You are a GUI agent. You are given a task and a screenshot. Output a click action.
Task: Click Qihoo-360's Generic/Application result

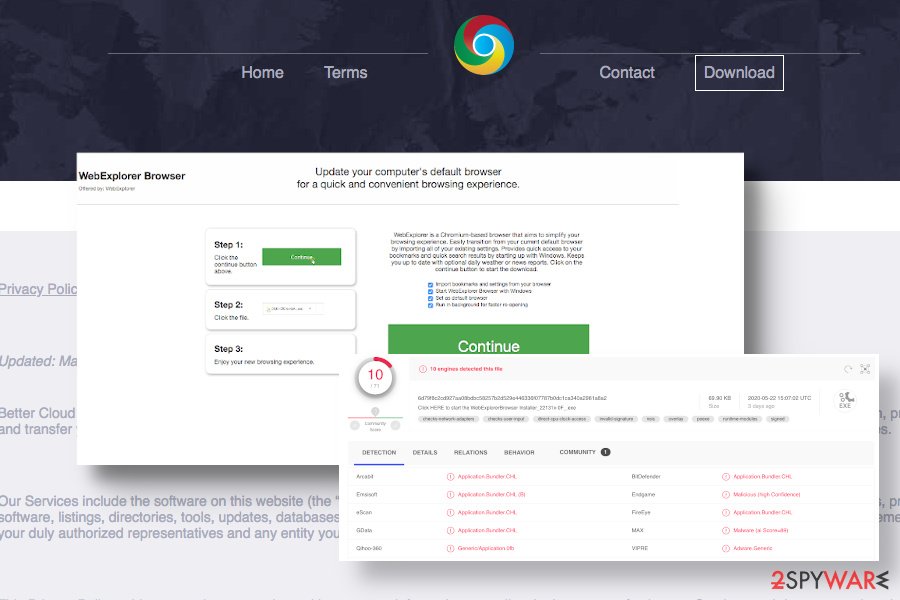click(486, 548)
